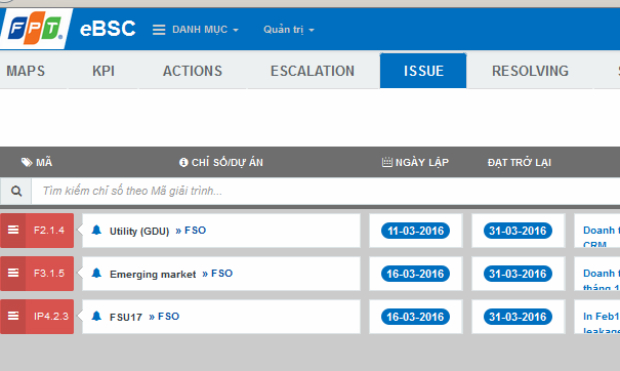Click the tag icon in MÃ header
This screenshot has width=620, height=371.
click(x=26, y=163)
